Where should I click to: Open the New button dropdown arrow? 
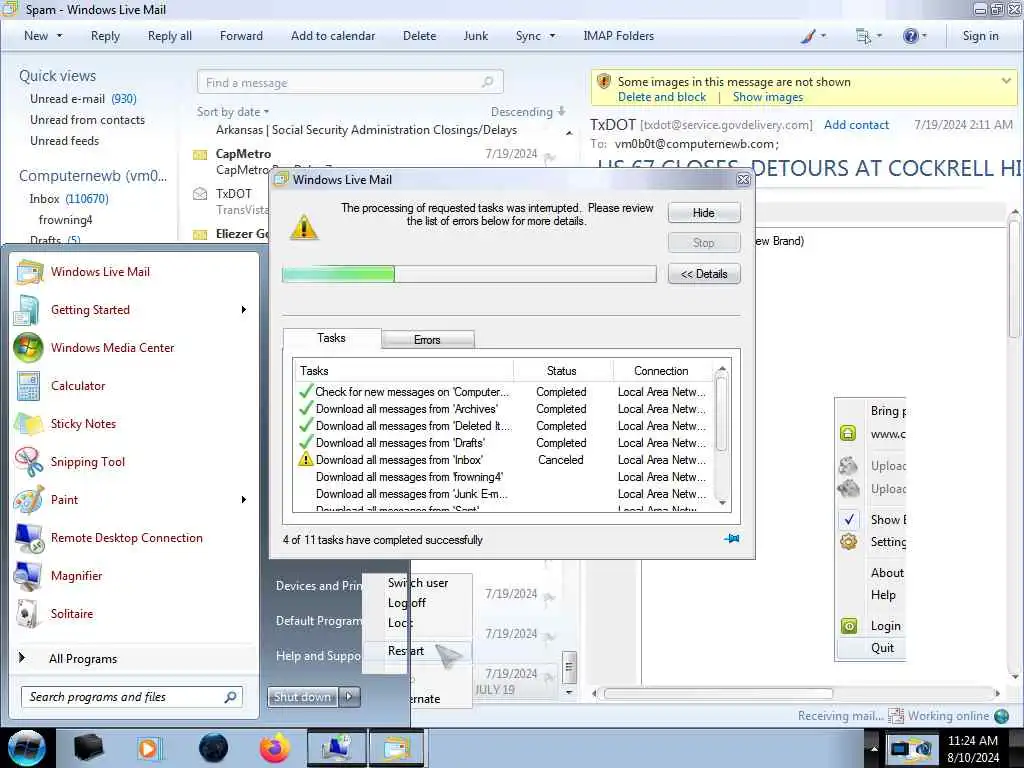[59, 36]
